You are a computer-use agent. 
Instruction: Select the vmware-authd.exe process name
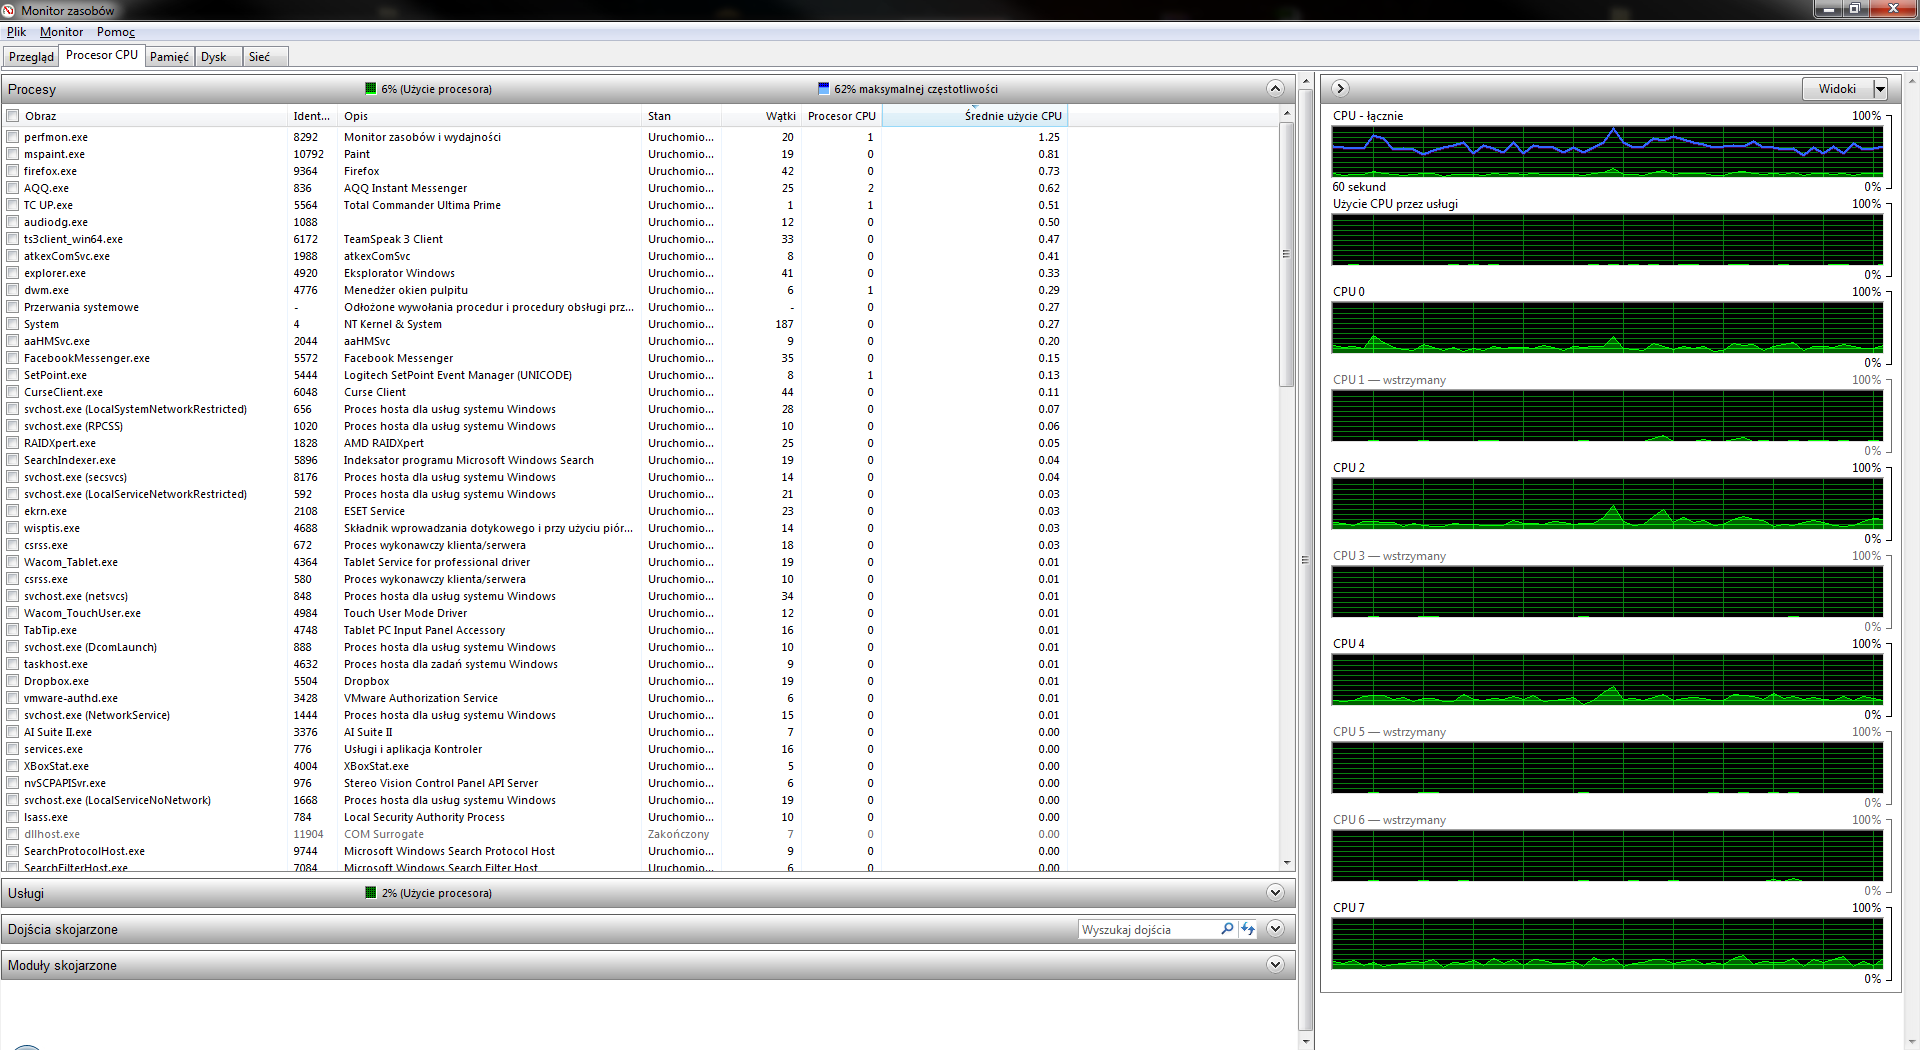click(x=71, y=698)
